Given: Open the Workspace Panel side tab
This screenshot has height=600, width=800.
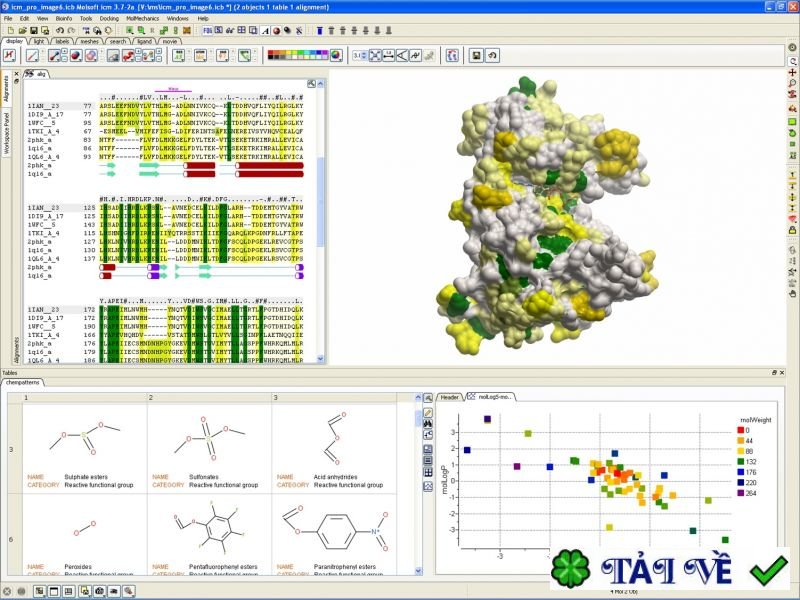Looking at the screenshot, I should click(6, 134).
